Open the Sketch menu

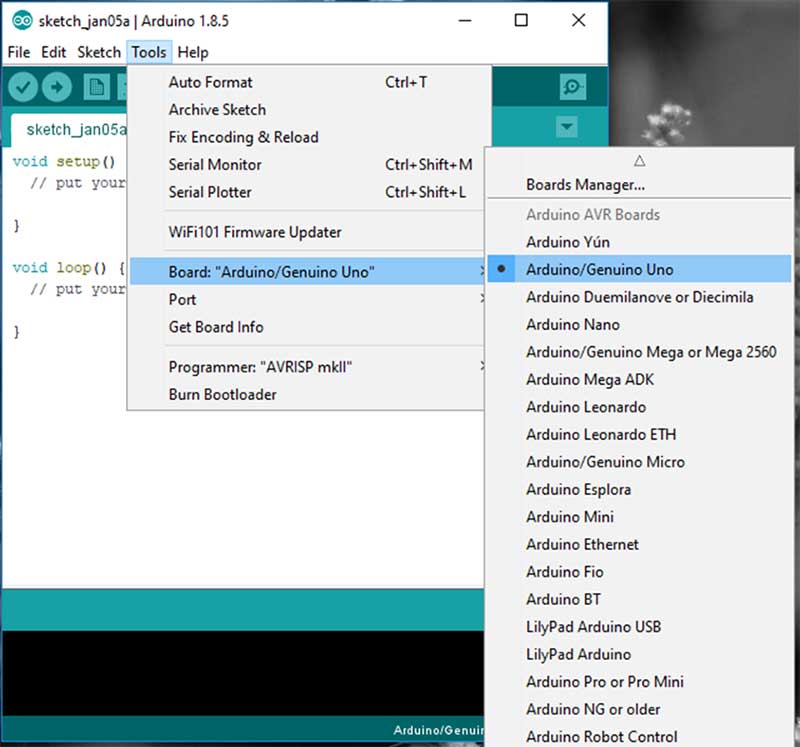point(97,52)
